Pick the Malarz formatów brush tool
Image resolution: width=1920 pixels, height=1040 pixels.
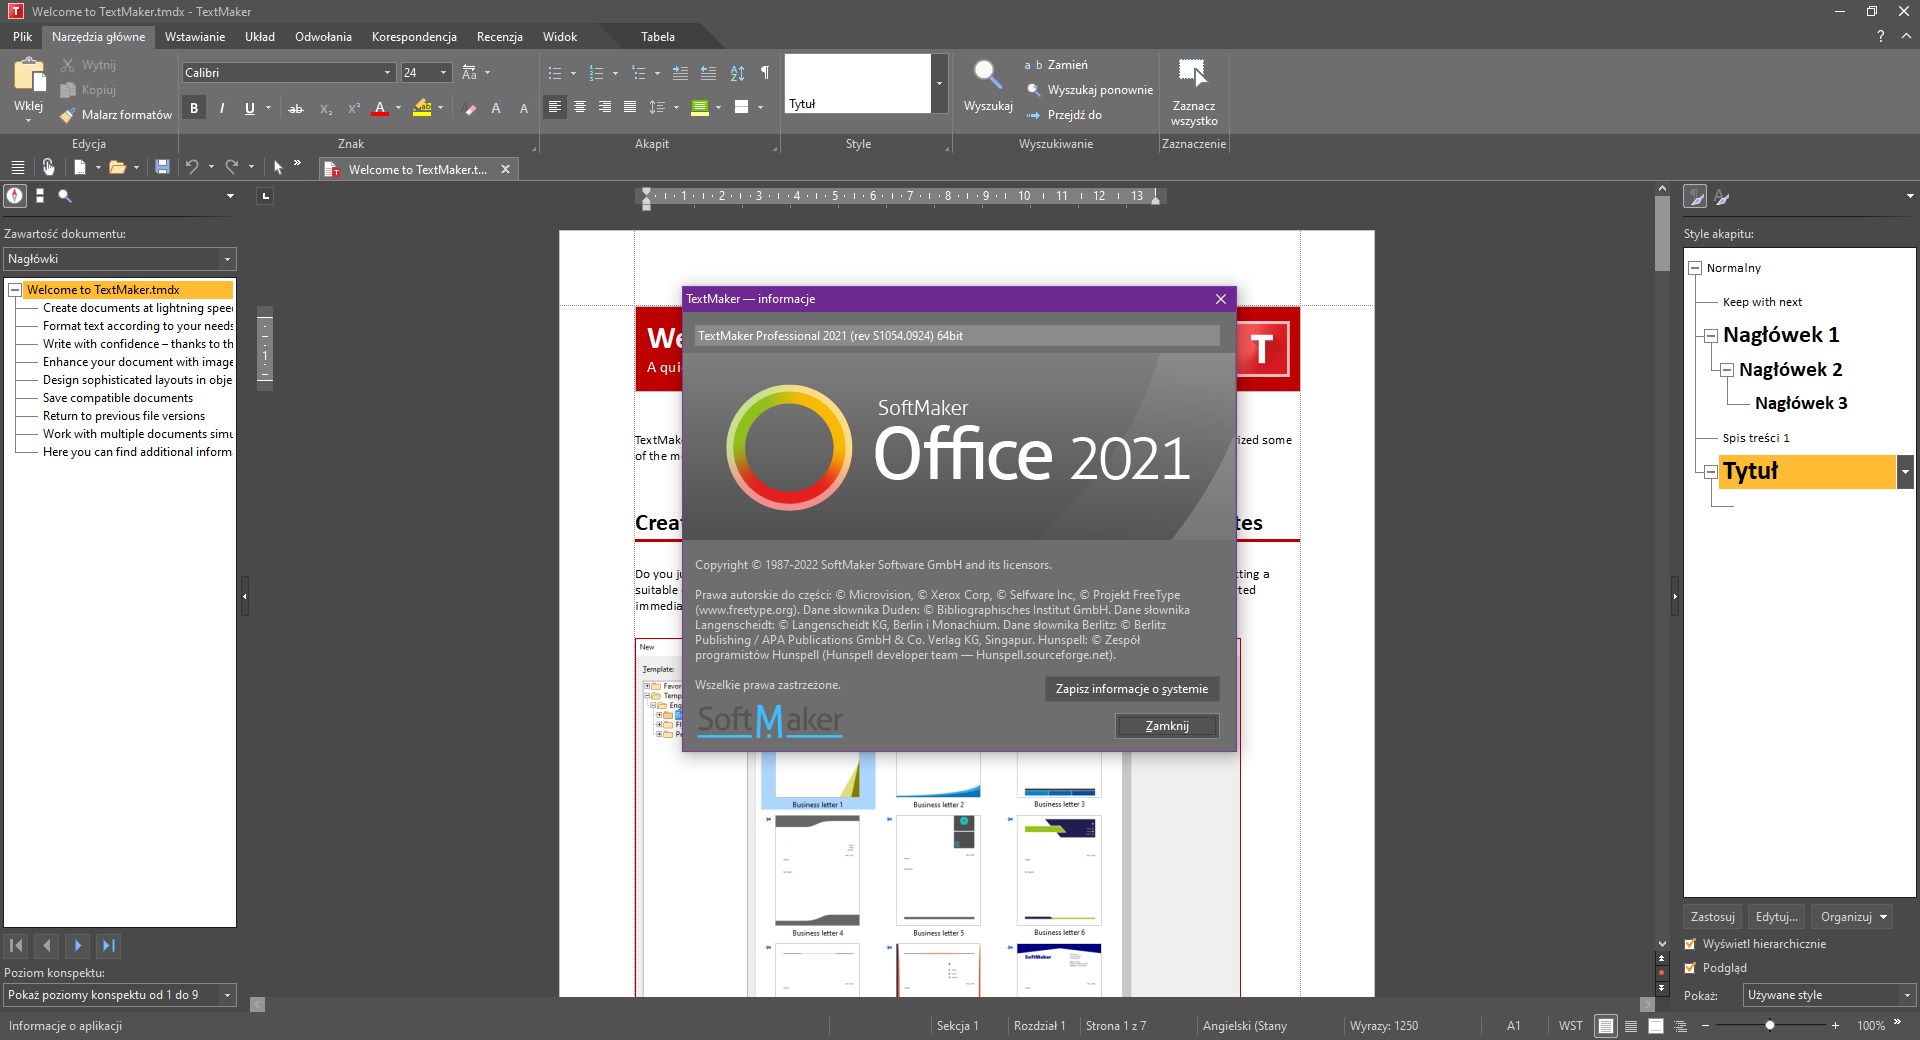pyautogui.click(x=116, y=115)
